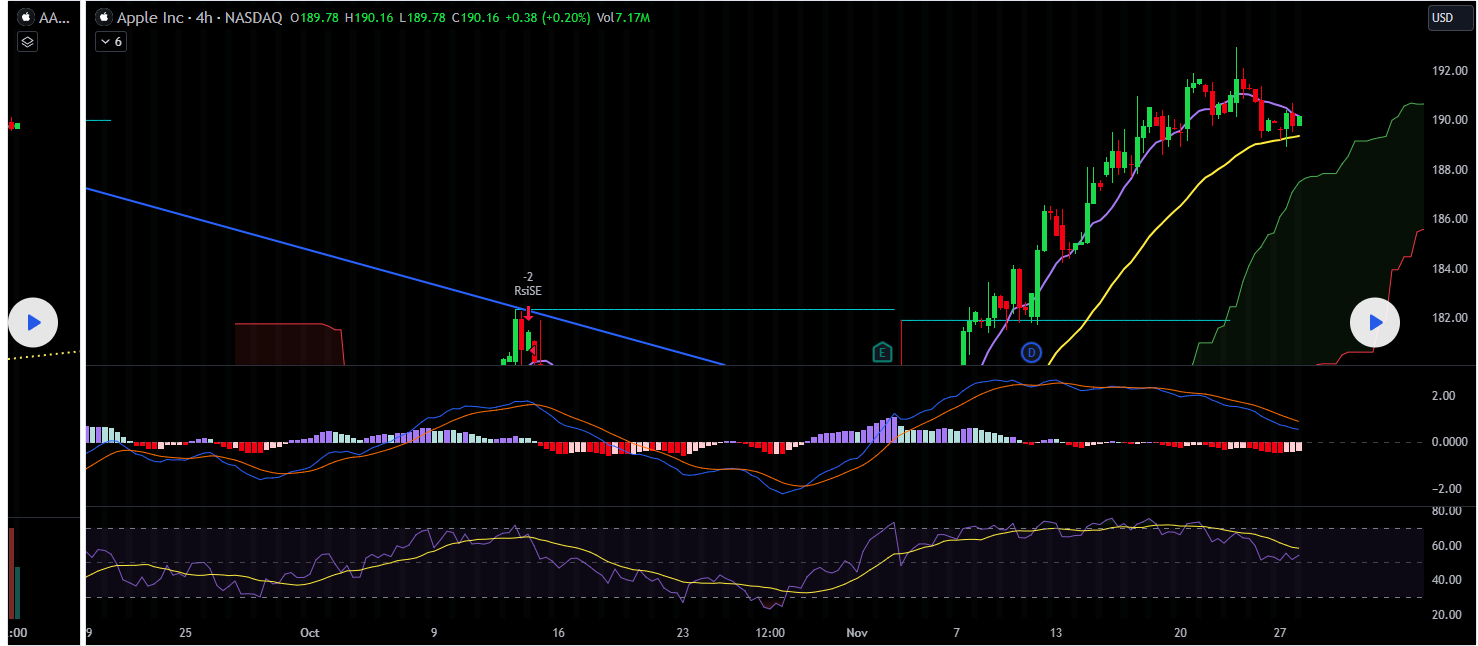Image resolution: width=1478 pixels, height=646 pixels.
Task: Click the 182.00 price axis label
Action: click(x=1448, y=318)
